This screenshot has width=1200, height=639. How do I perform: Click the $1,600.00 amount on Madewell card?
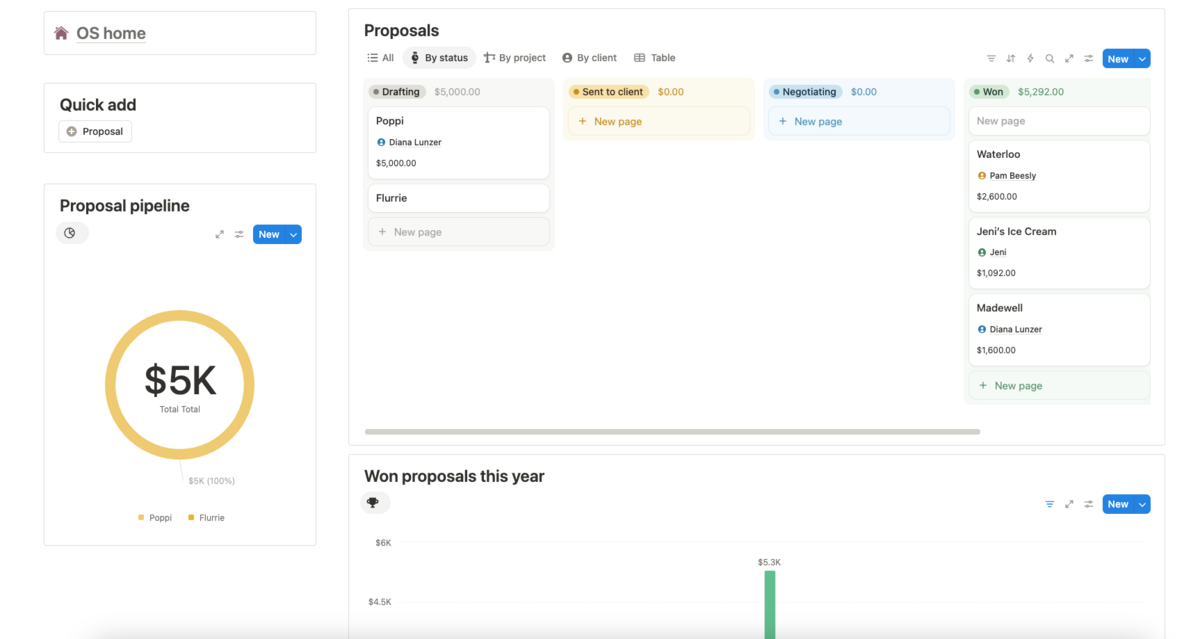click(996, 350)
